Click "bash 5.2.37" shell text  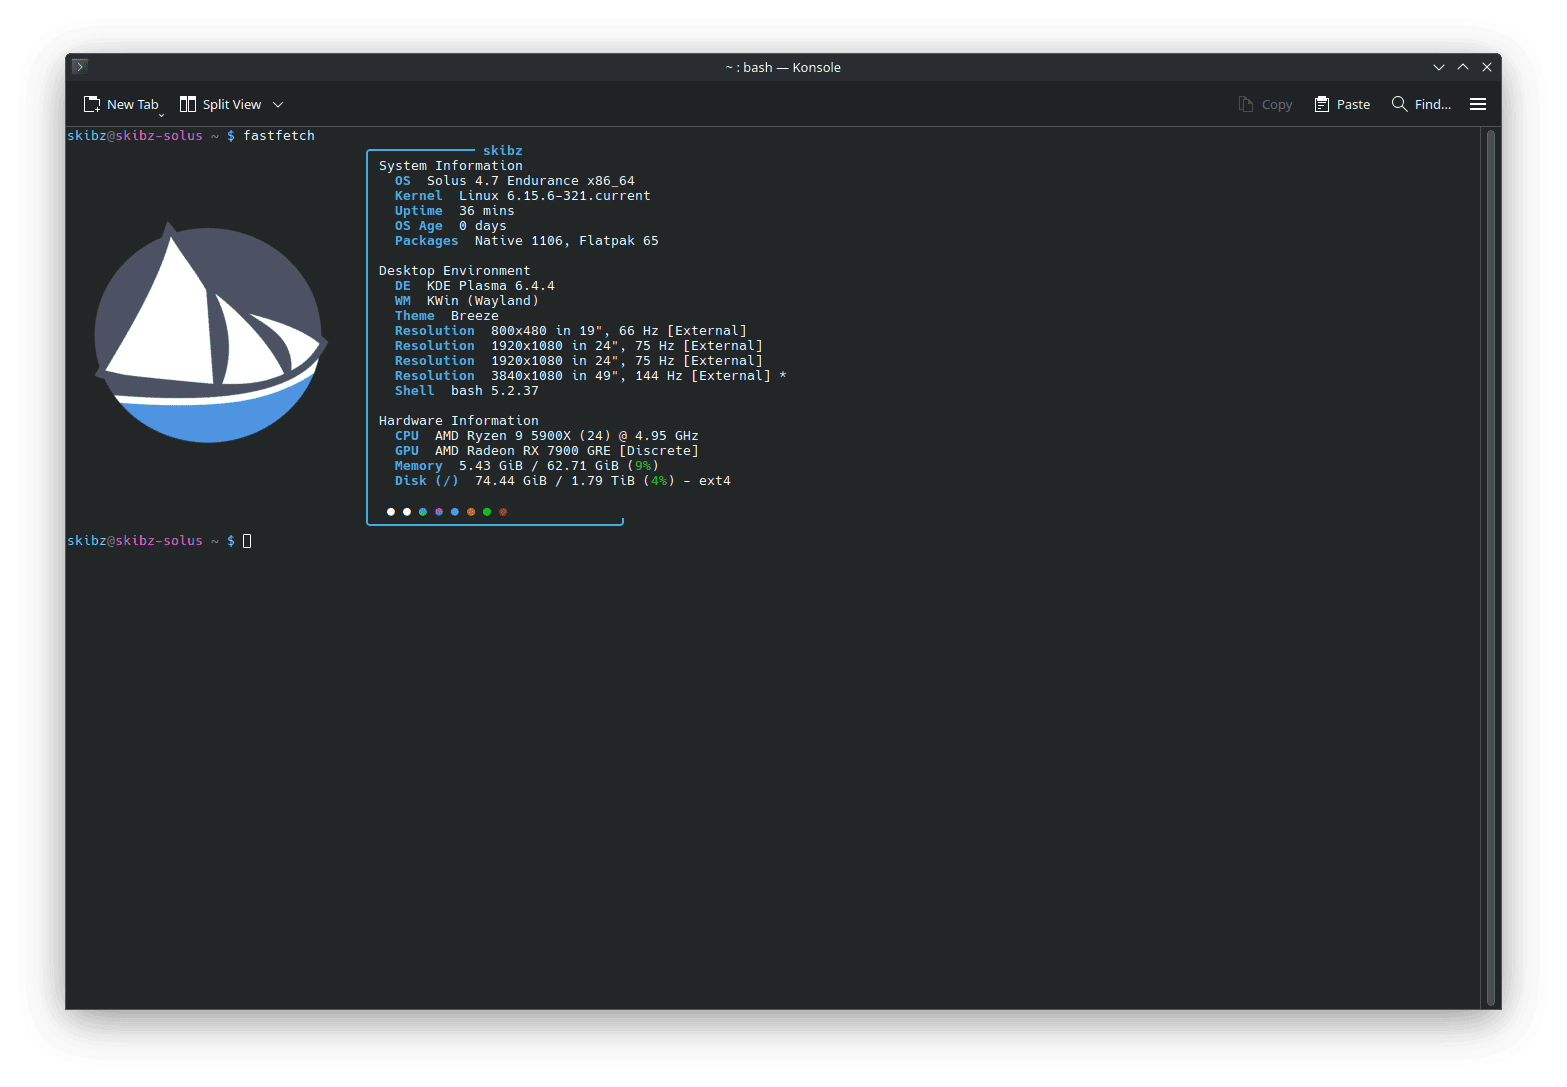click(495, 391)
